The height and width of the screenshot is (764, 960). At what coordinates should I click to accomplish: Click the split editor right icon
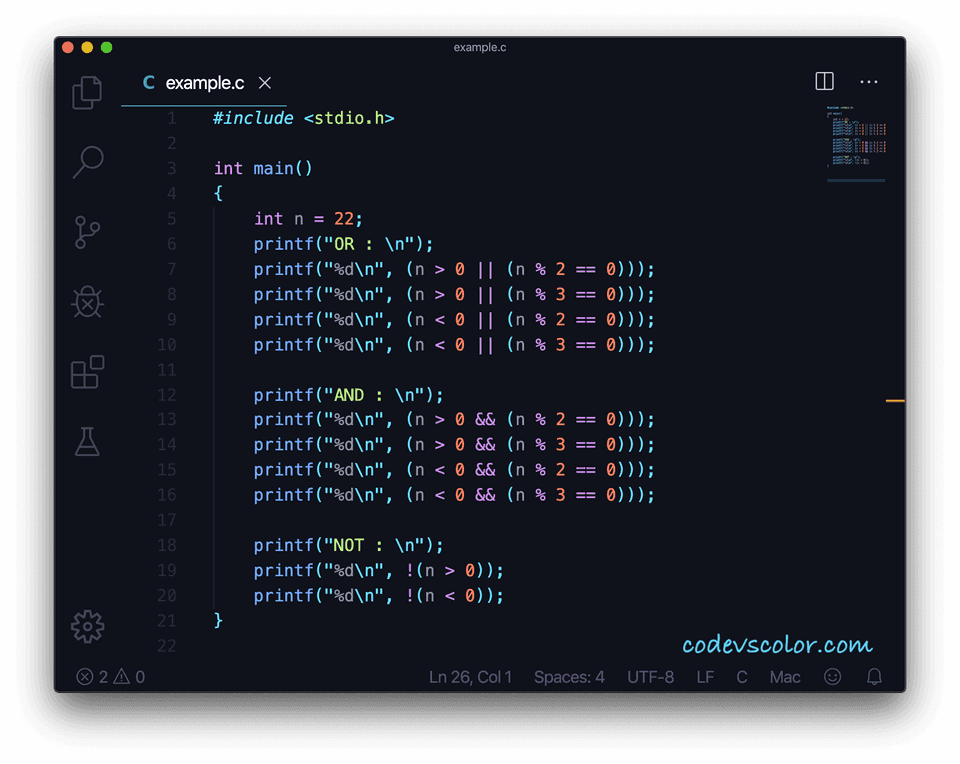[824, 82]
